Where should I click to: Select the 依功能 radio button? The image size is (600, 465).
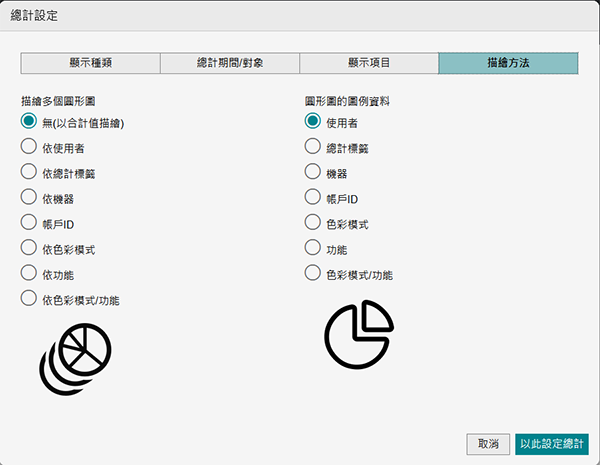pos(29,273)
